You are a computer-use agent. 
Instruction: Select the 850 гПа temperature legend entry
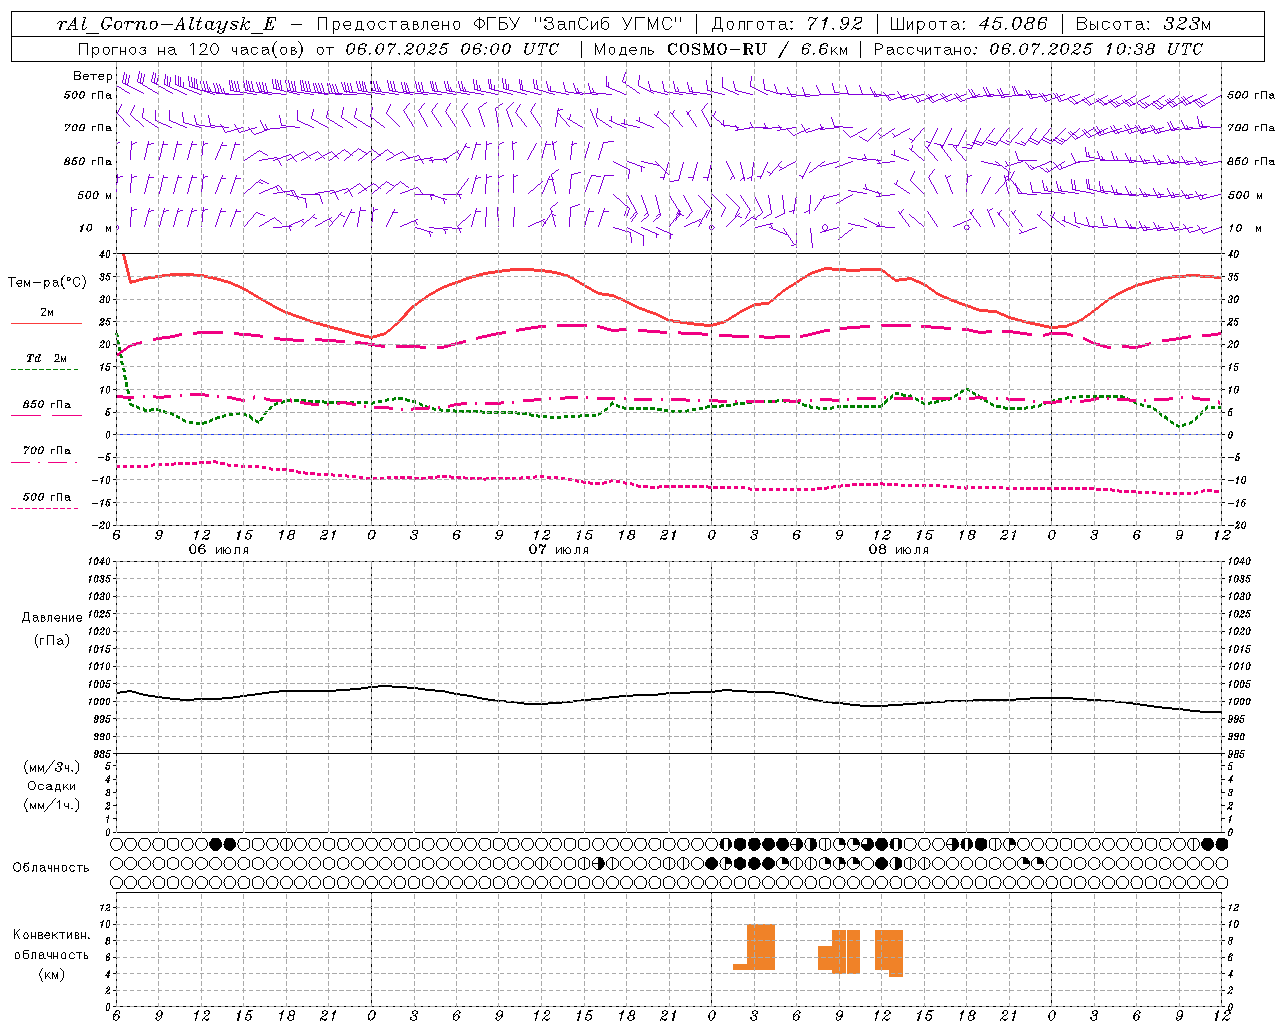[47, 405]
